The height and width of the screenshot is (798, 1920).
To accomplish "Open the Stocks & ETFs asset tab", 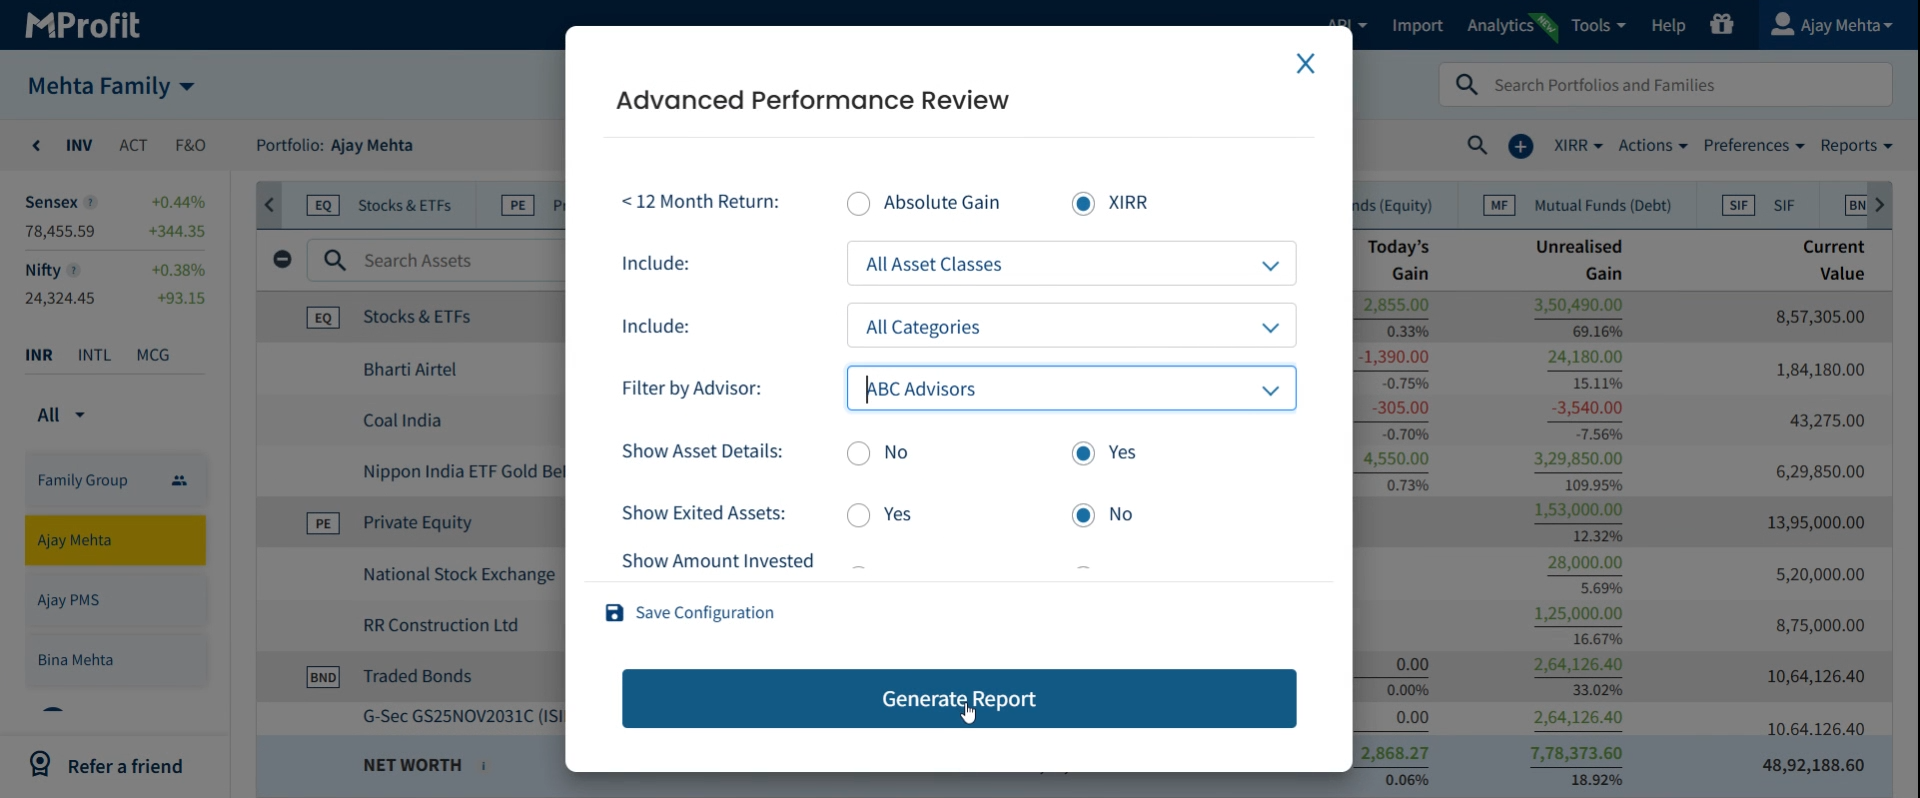I will (379, 206).
